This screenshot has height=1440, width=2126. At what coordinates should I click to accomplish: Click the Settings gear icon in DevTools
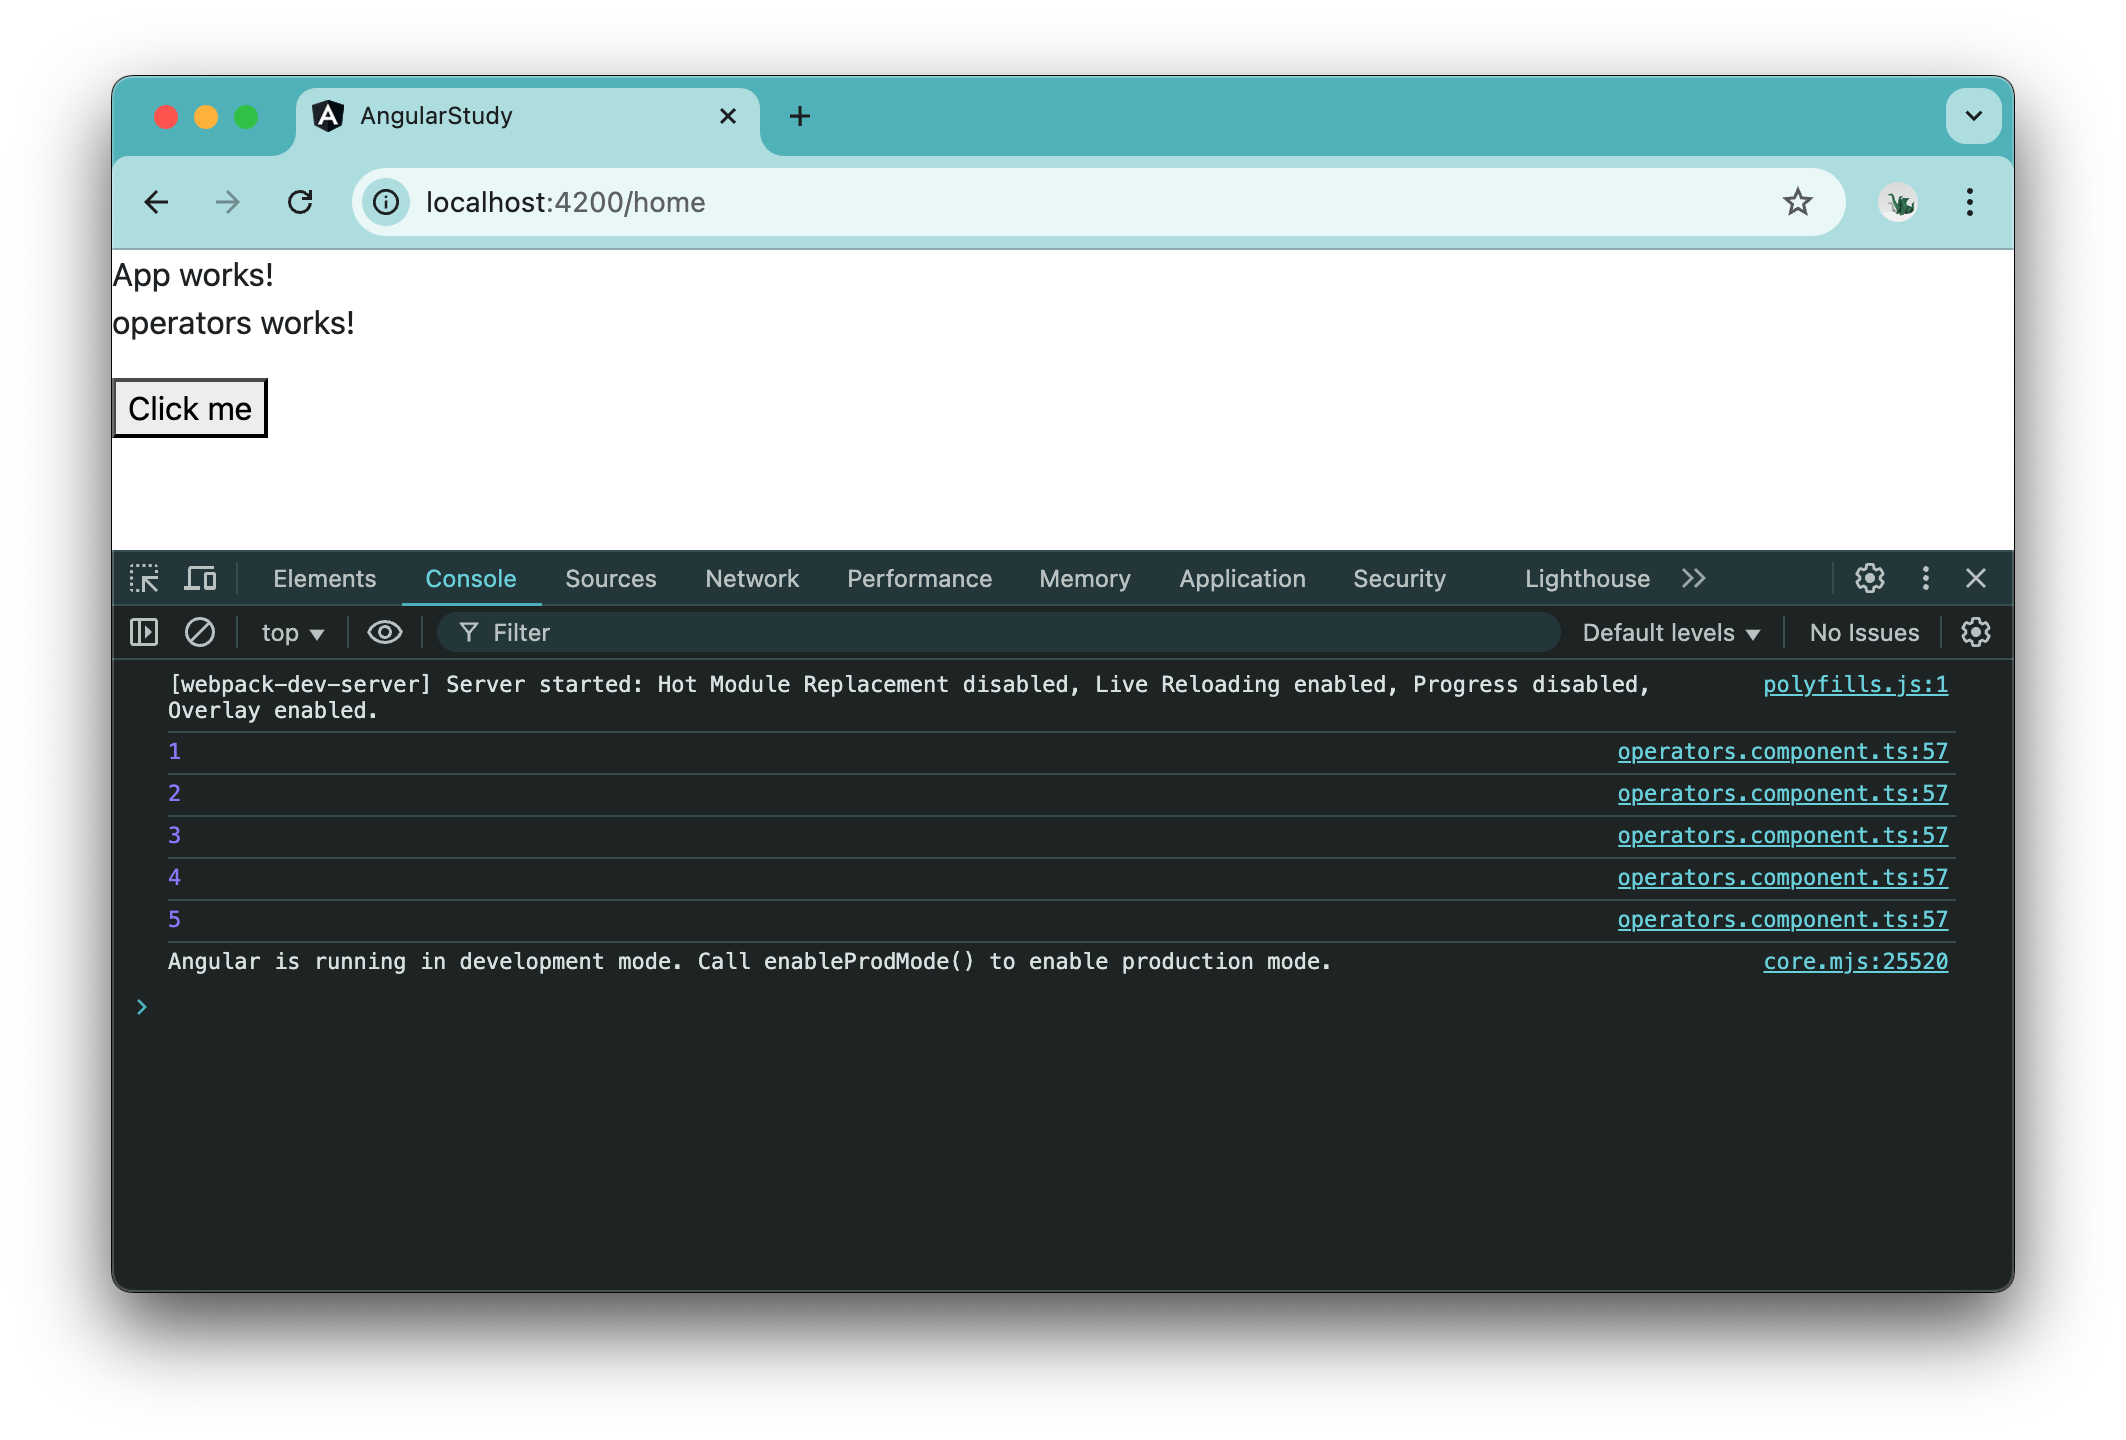[1869, 577]
